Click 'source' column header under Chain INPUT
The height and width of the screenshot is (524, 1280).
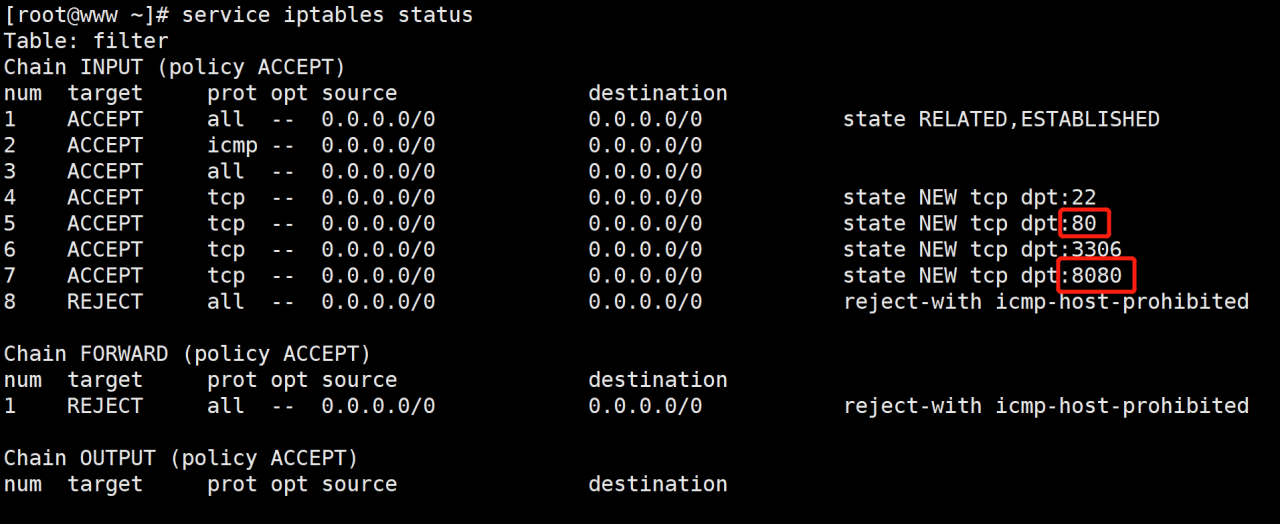pos(359,93)
